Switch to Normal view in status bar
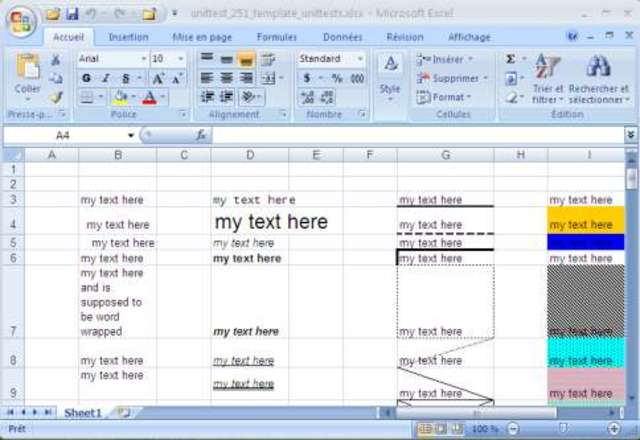This screenshot has height=440, width=640. point(426,429)
